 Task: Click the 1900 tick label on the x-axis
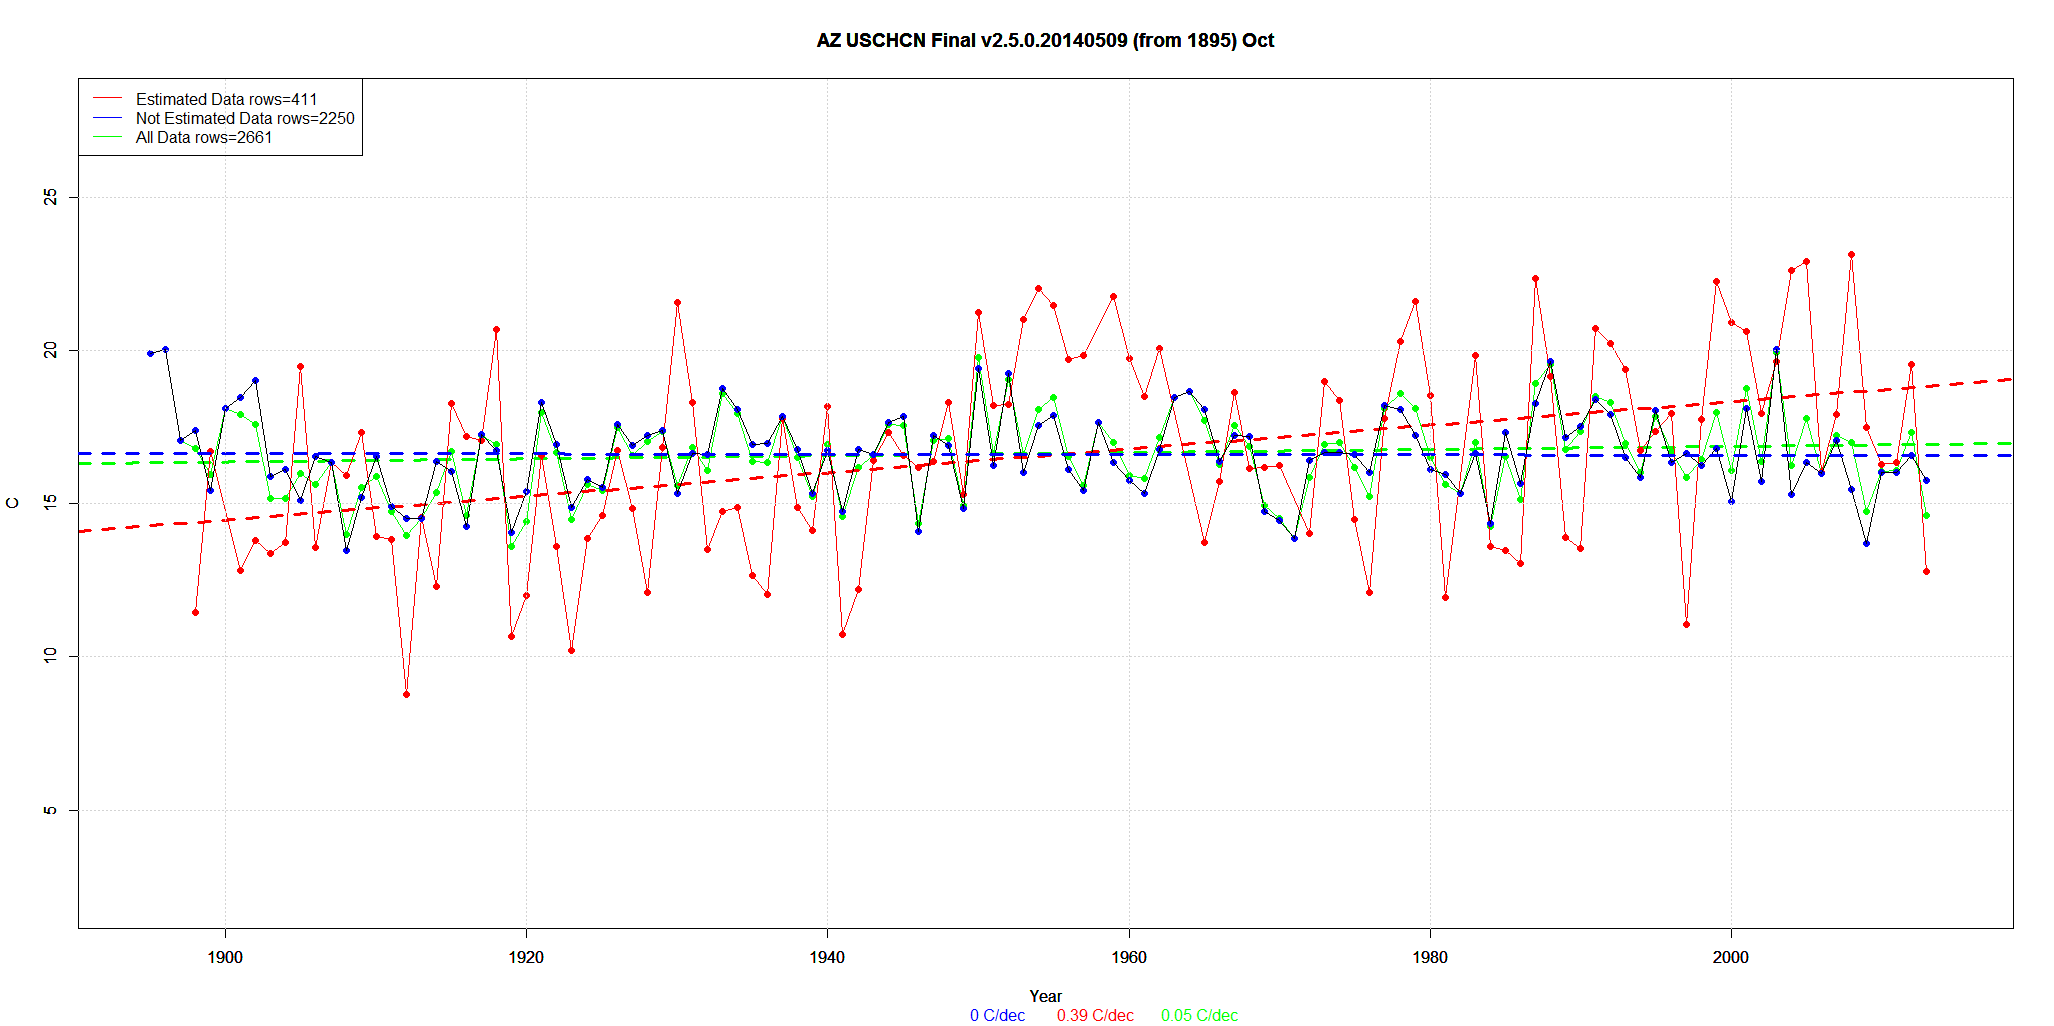pos(225,957)
